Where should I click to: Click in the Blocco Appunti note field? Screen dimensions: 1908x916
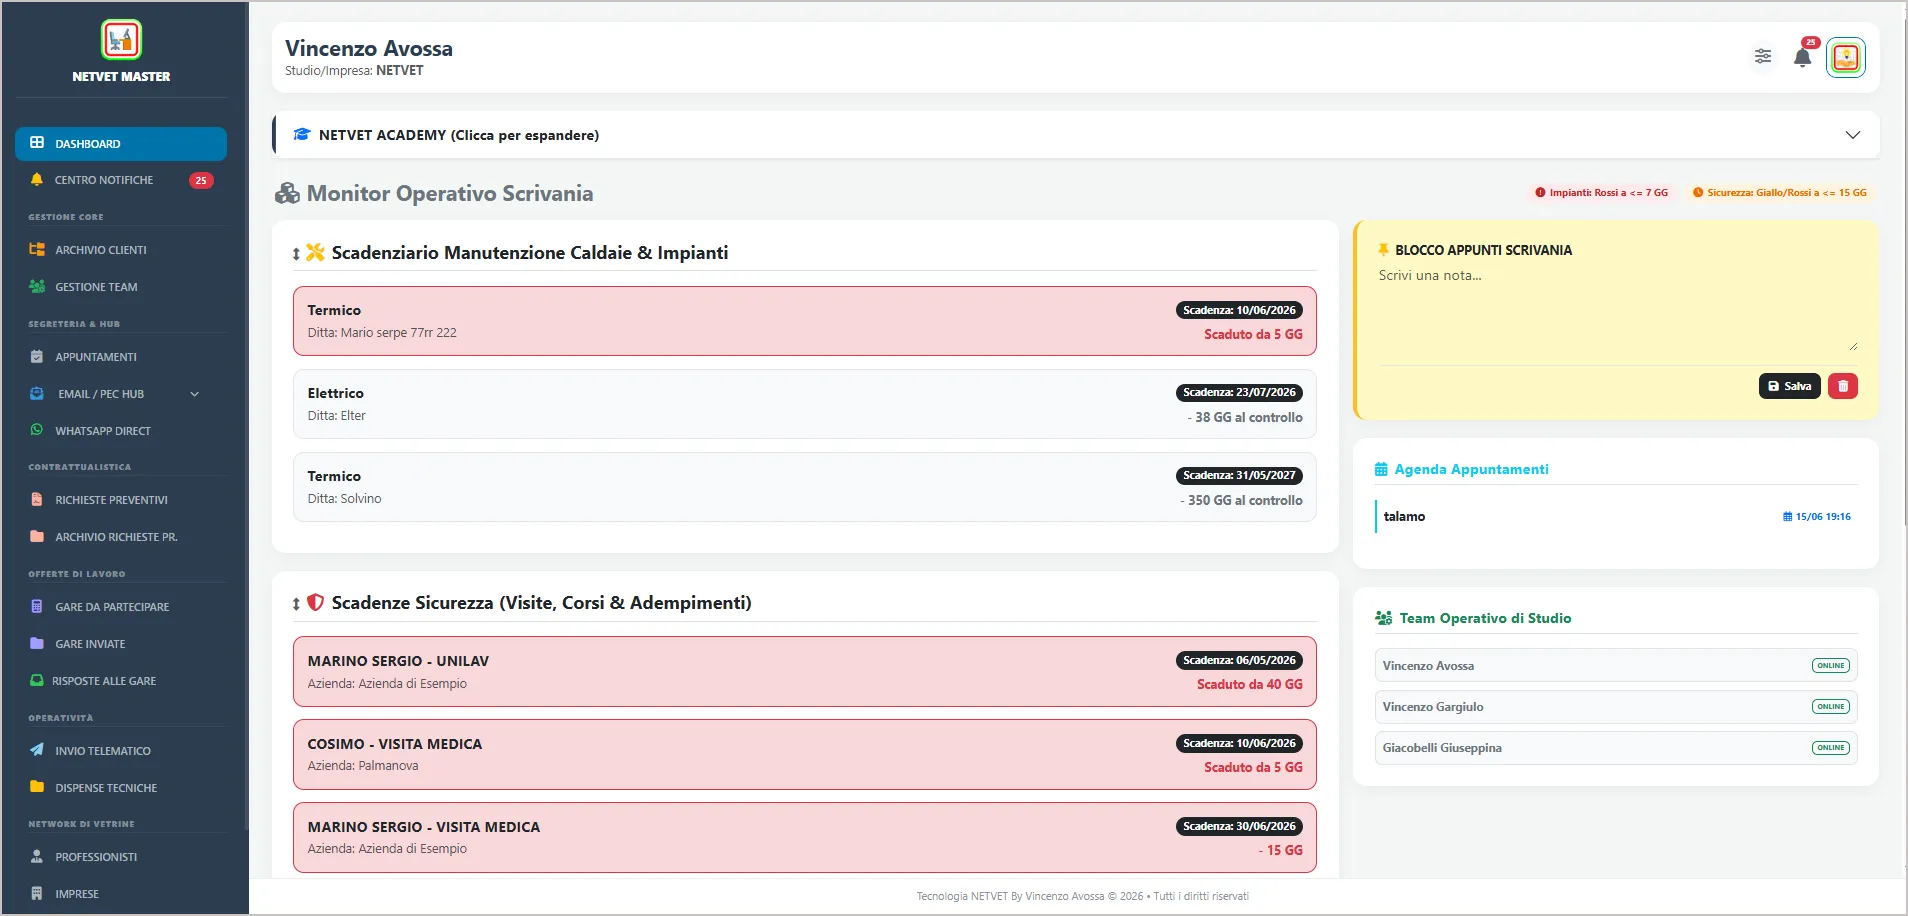click(x=1616, y=309)
